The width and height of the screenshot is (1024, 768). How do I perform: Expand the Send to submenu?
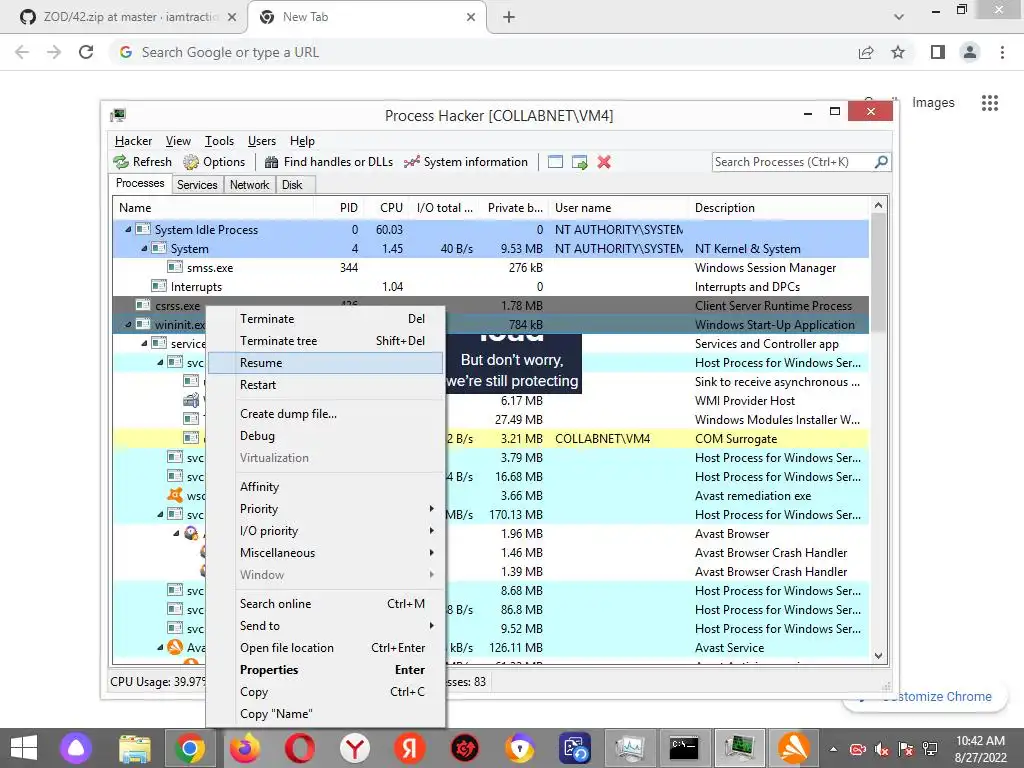[x=325, y=626]
